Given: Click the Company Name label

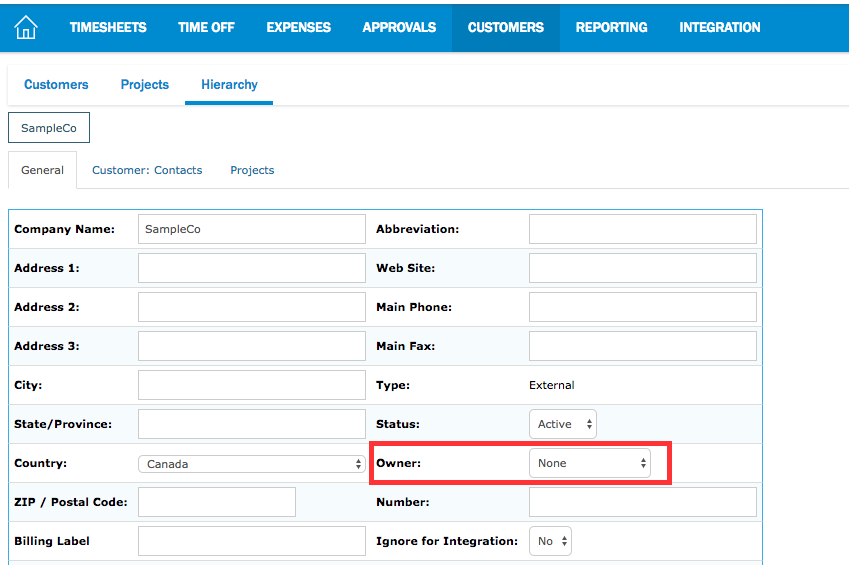Looking at the screenshot, I should tap(64, 229).
